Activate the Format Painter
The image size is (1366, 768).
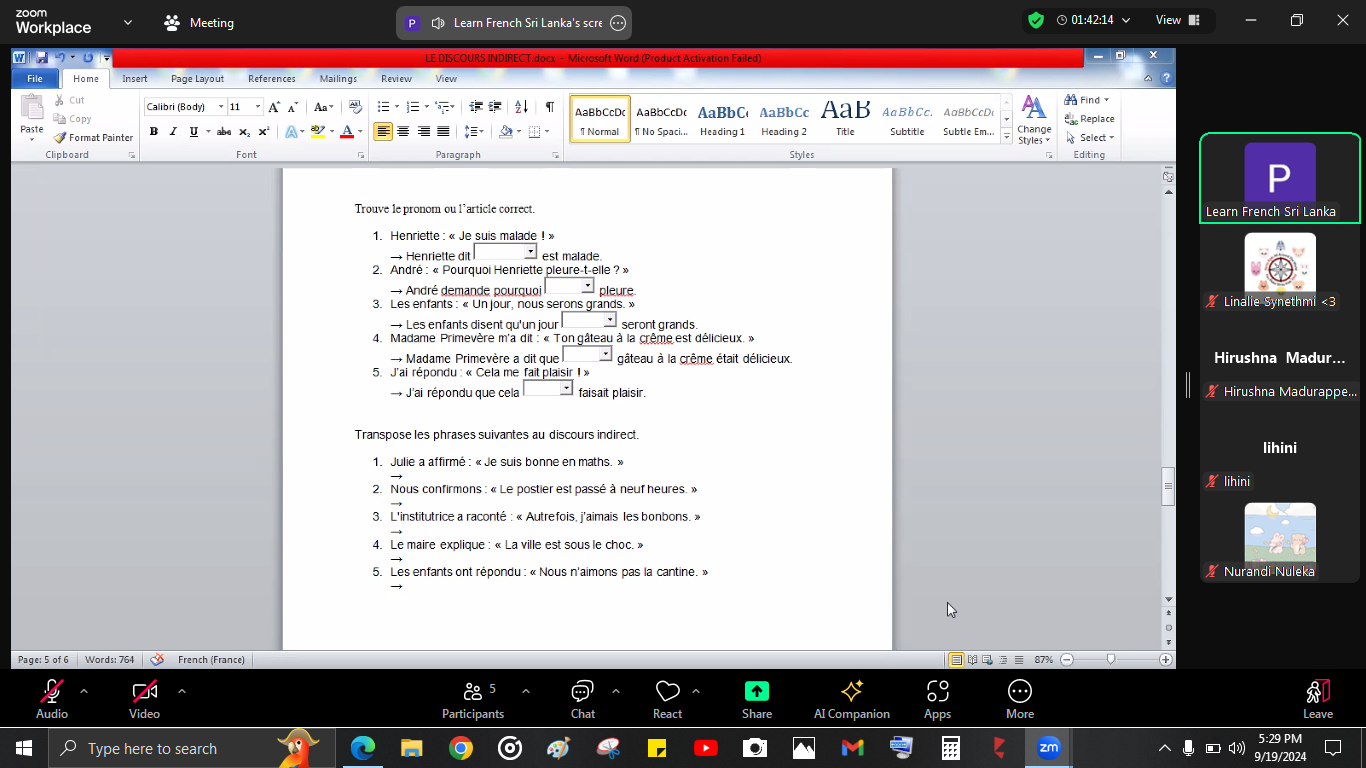point(93,138)
